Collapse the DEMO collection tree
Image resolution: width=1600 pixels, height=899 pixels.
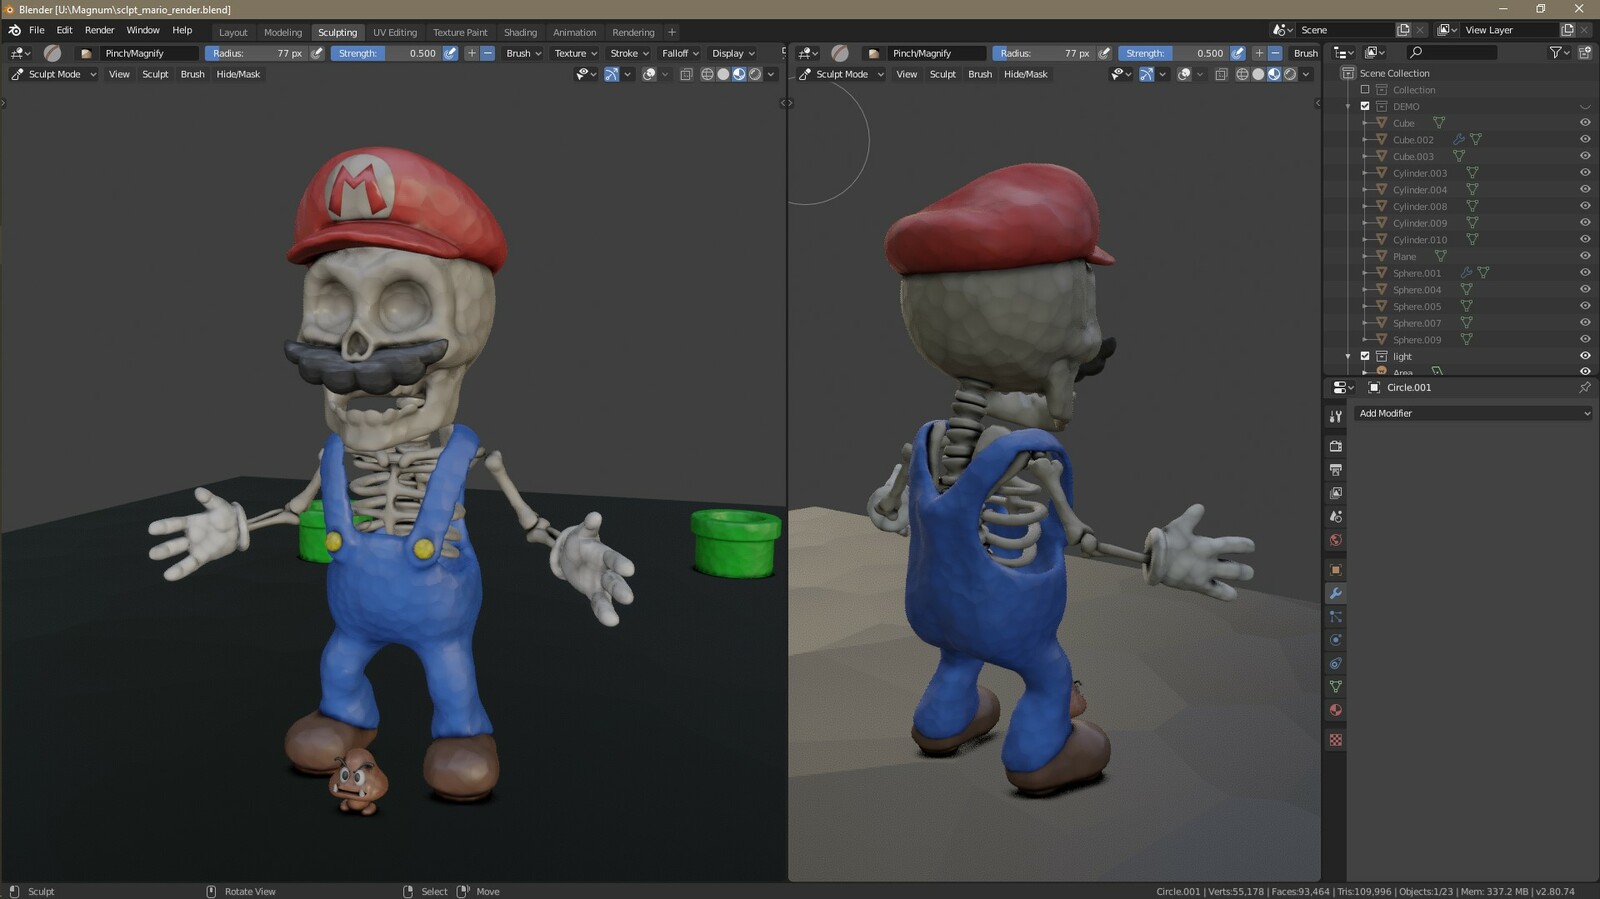pyautogui.click(x=1348, y=106)
